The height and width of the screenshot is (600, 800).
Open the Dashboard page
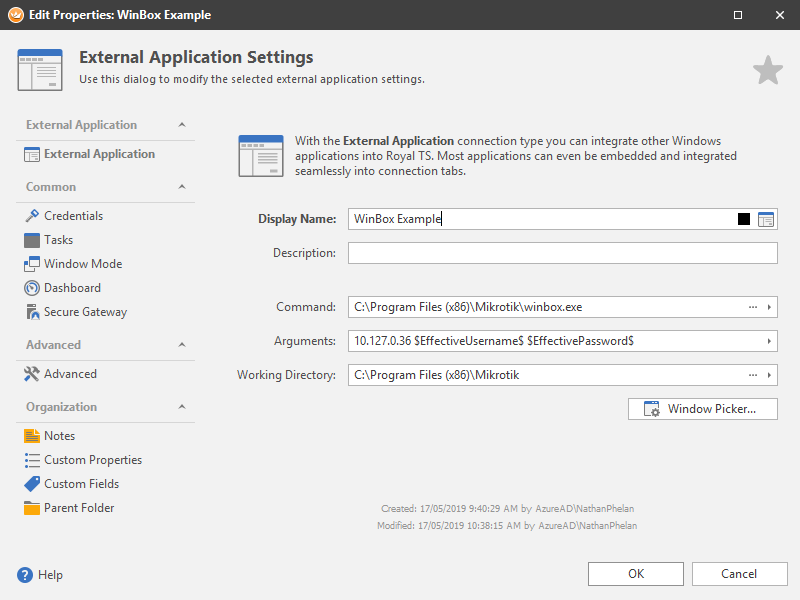(x=72, y=288)
